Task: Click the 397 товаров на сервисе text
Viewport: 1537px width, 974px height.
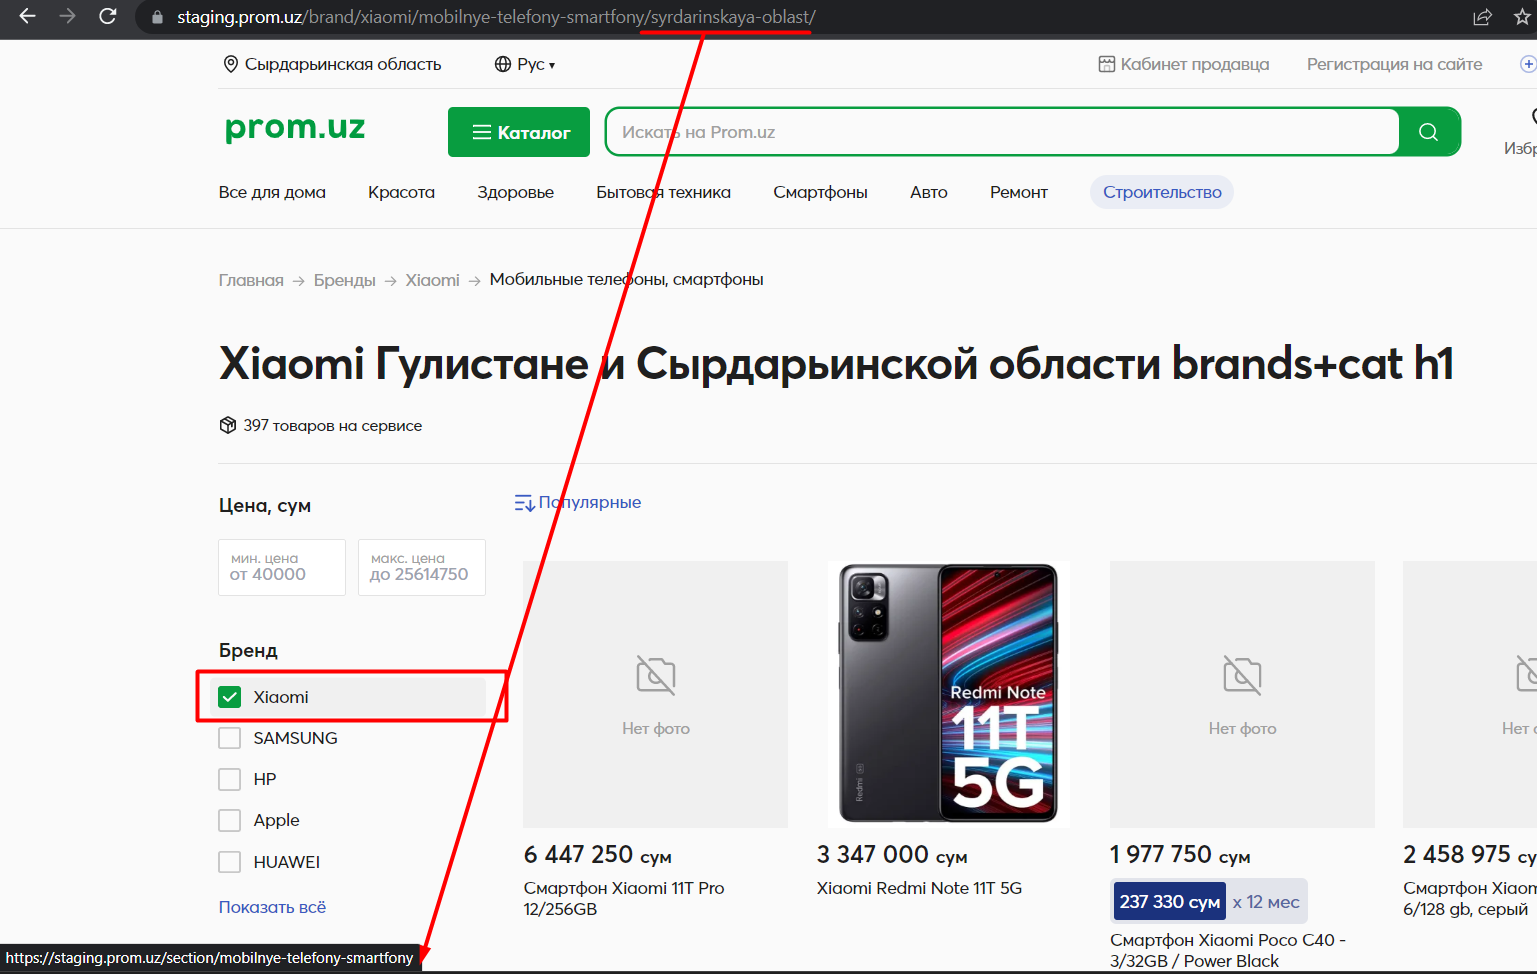Action: tap(333, 425)
